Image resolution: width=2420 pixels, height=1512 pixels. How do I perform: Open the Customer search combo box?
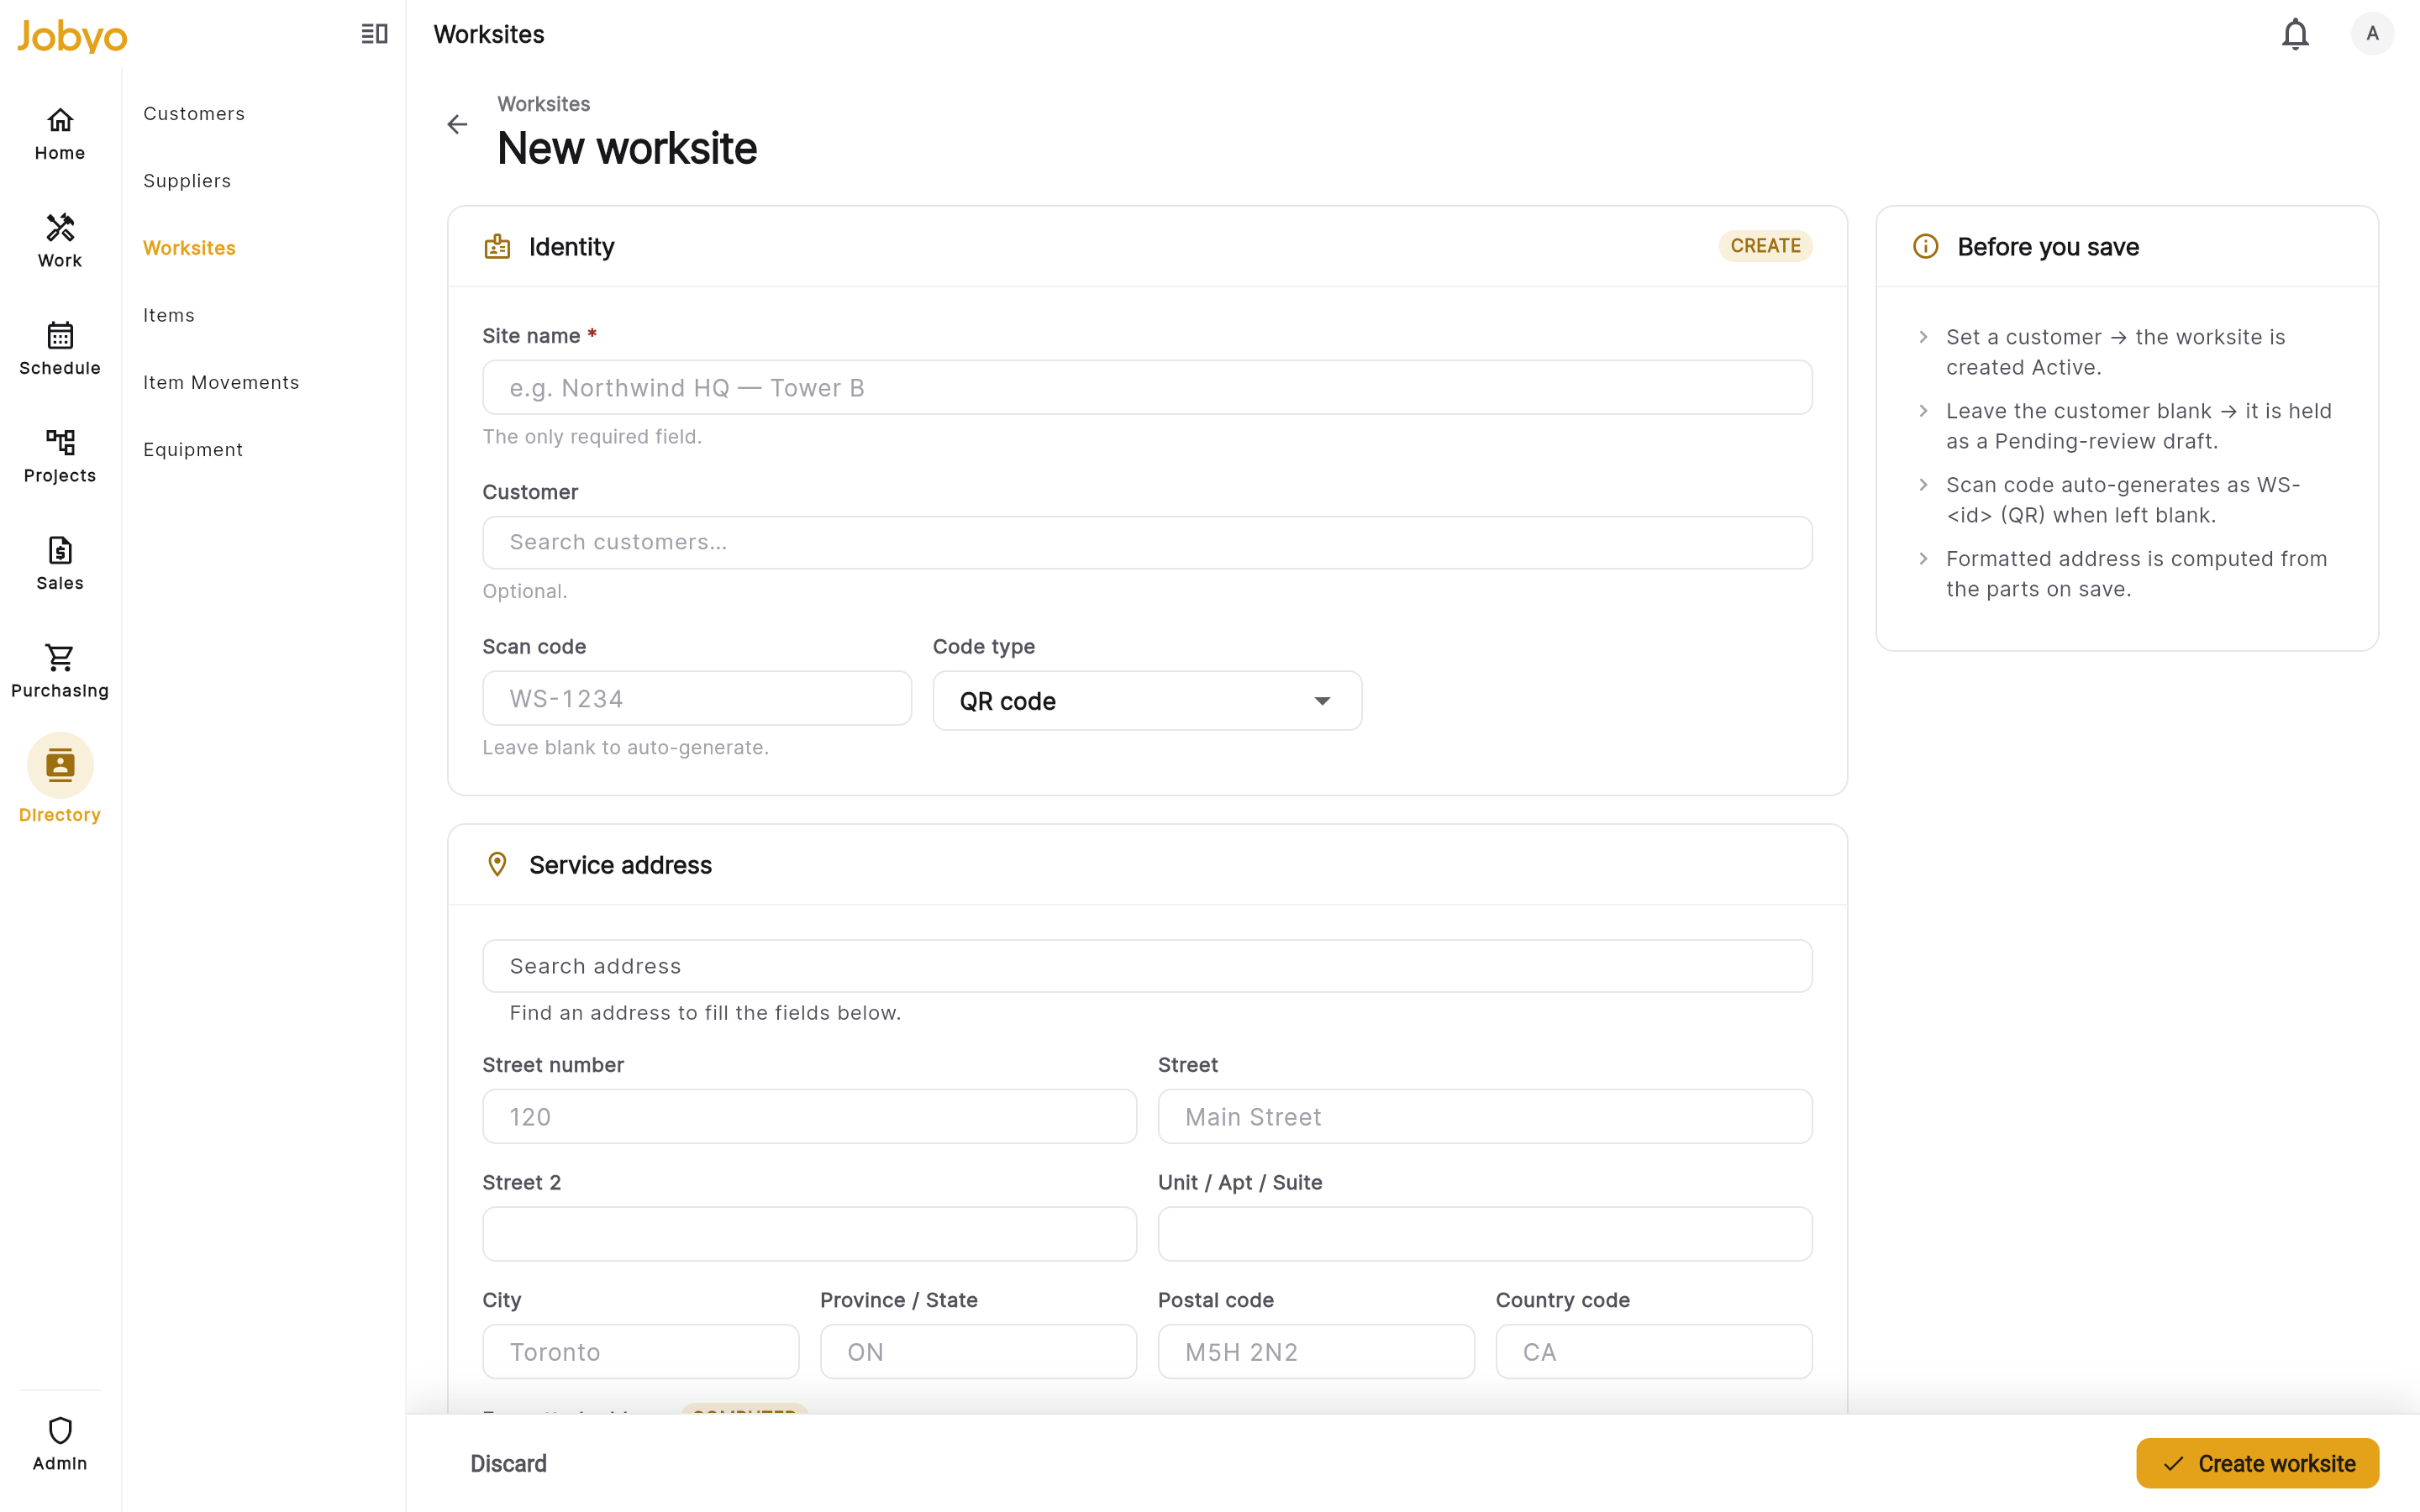[x=1147, y=542]
